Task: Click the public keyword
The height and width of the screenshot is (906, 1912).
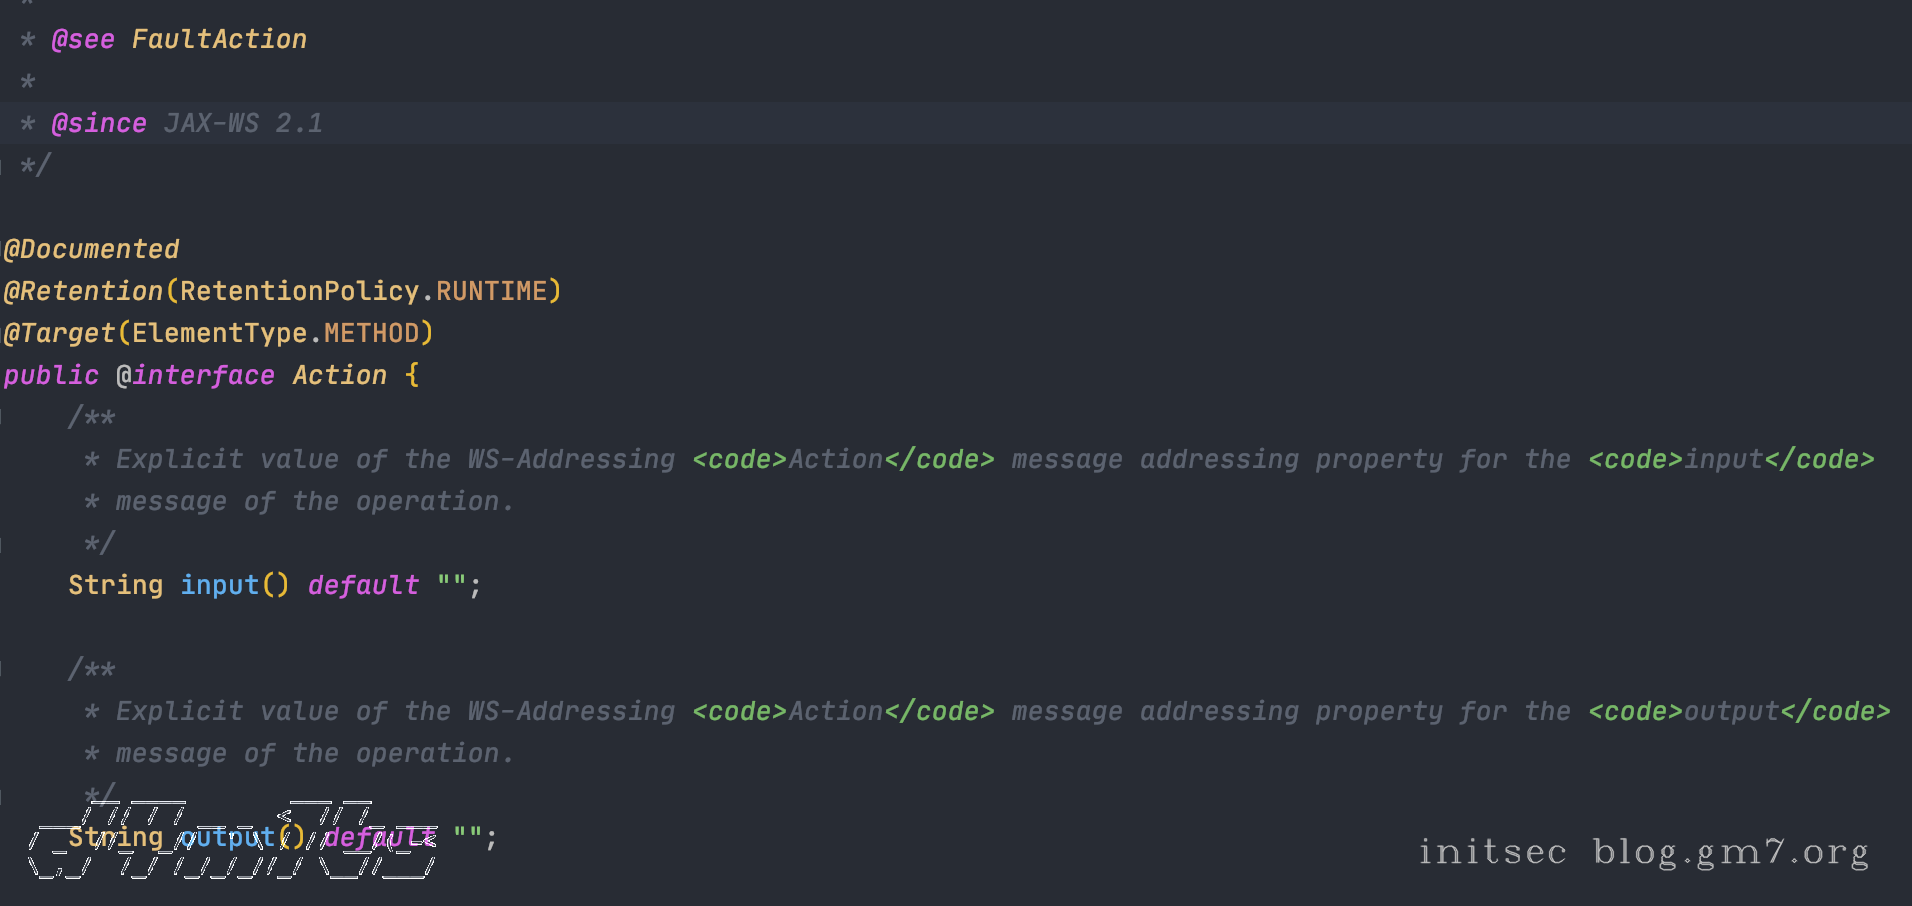Action: click(51, 375)
